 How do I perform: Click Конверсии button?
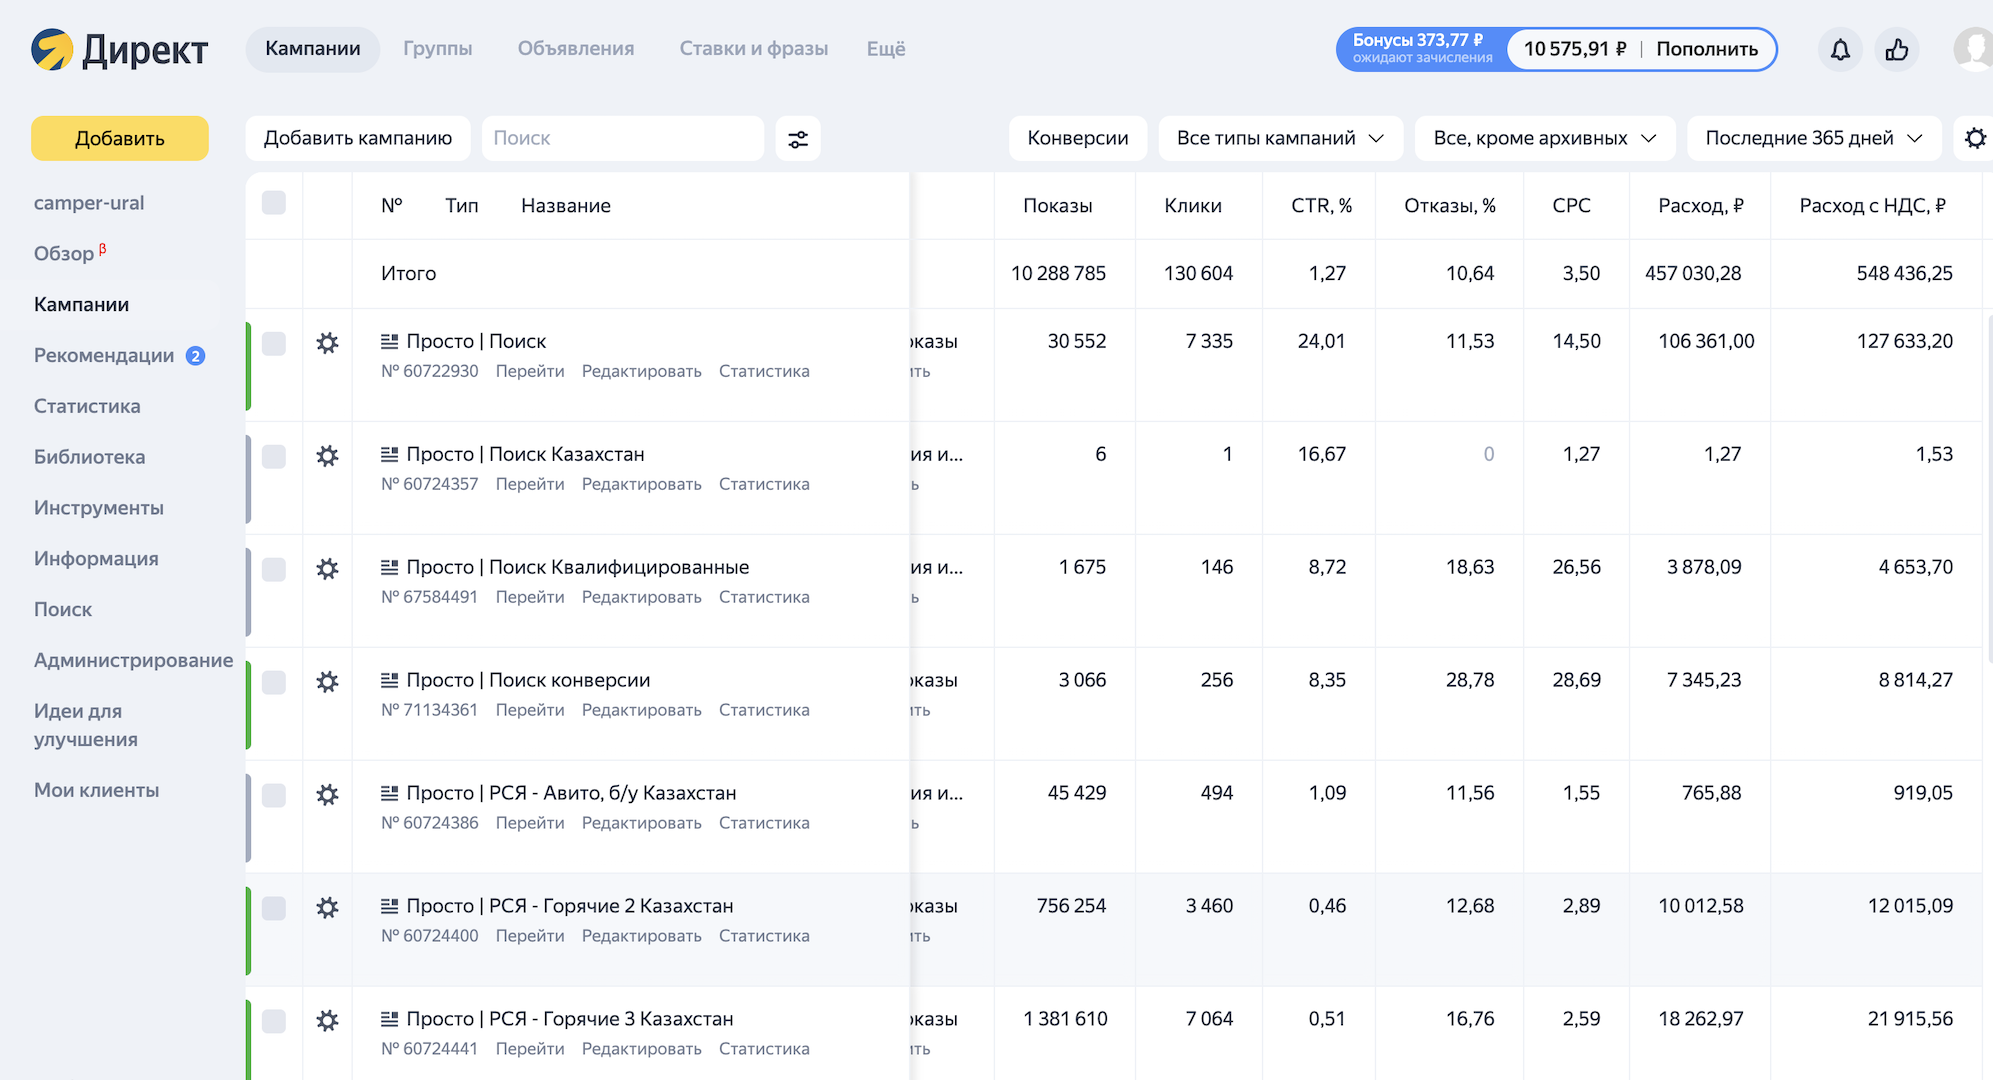[1078, 138]
